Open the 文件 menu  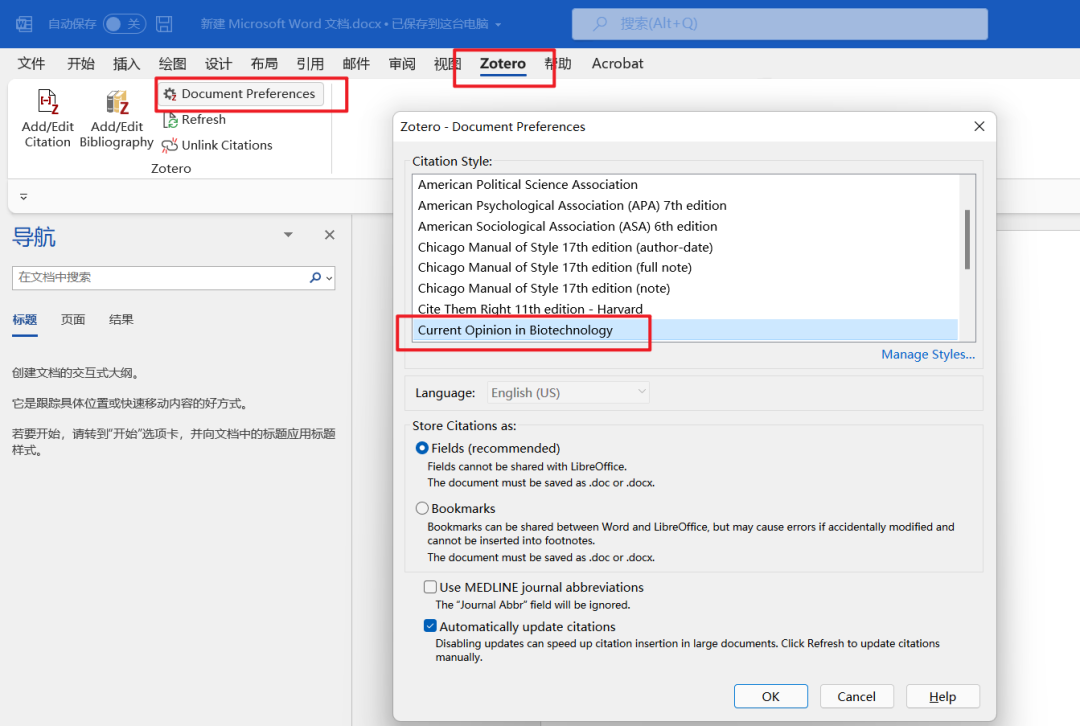pyautogui.click(x=31, y=64)
